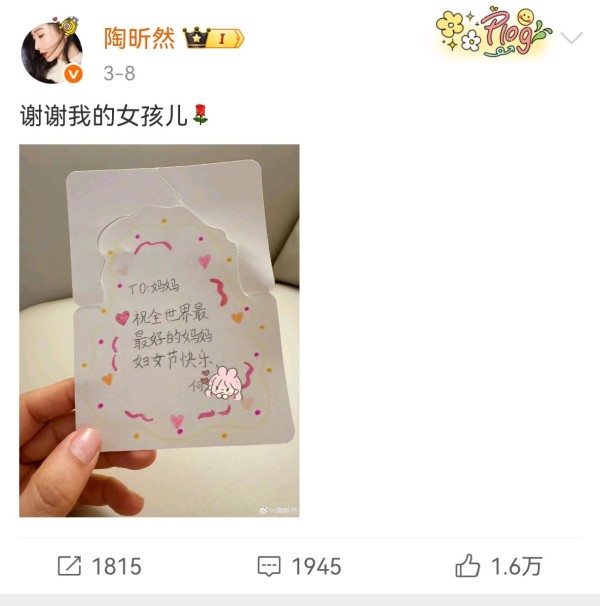Expand the post options chevron
600x606 pixels.
pos(571,38)
